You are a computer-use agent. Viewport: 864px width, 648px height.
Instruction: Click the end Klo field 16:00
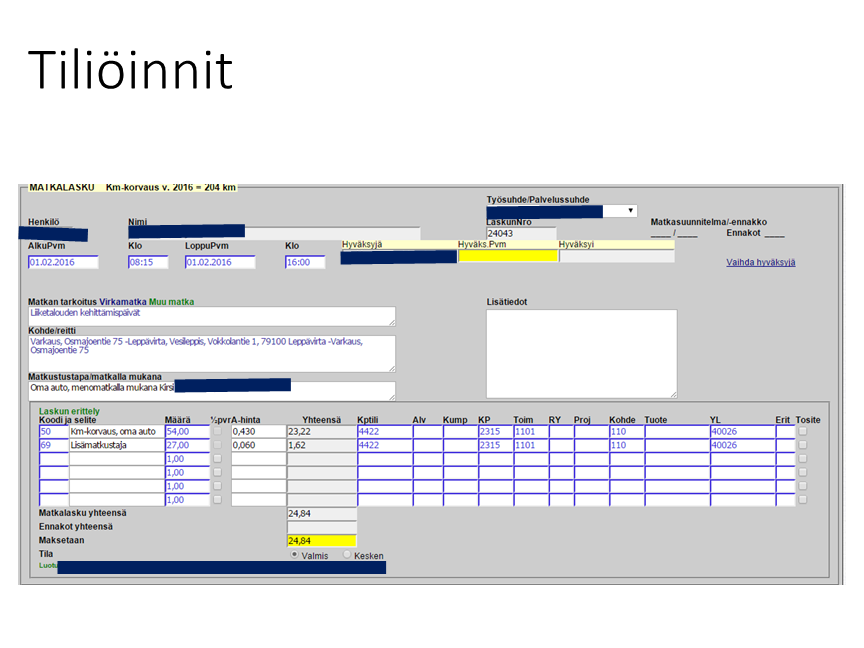[305, 262]
